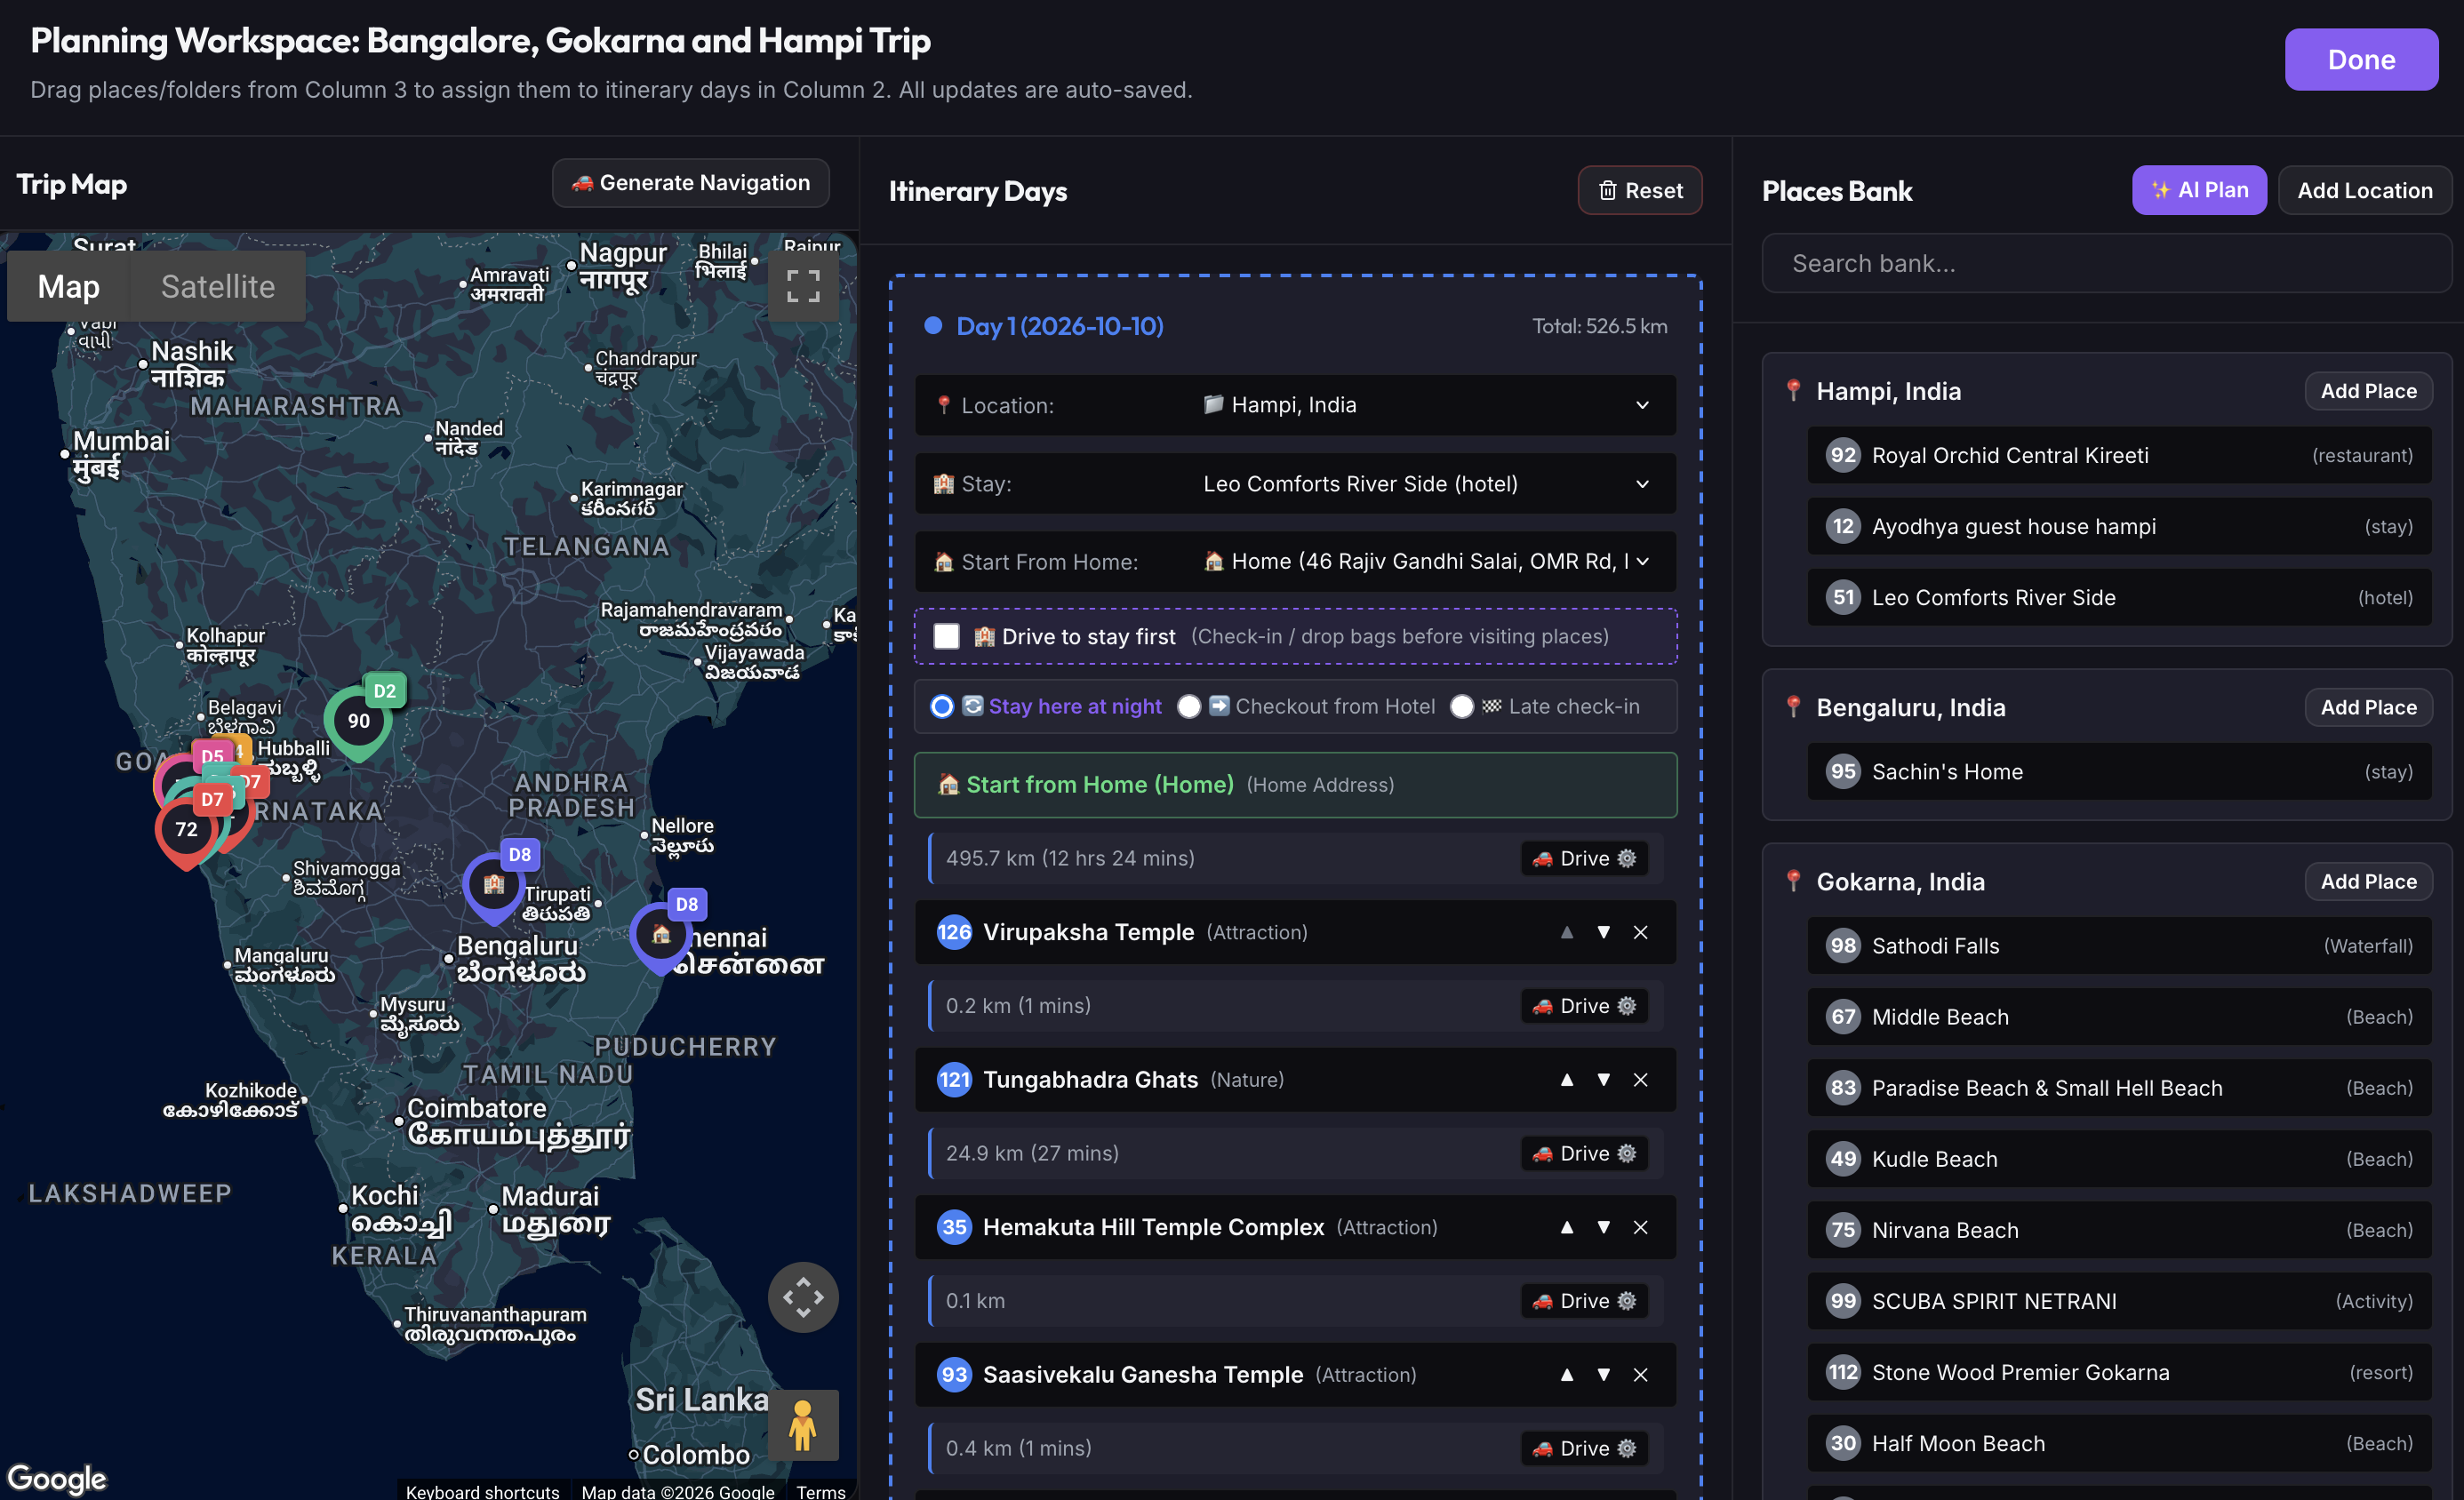This screenshot has height=1500, width=2464.
Task: Change the travel mode for the 0.1 km leg
Action: [x=1584, y=1301]
